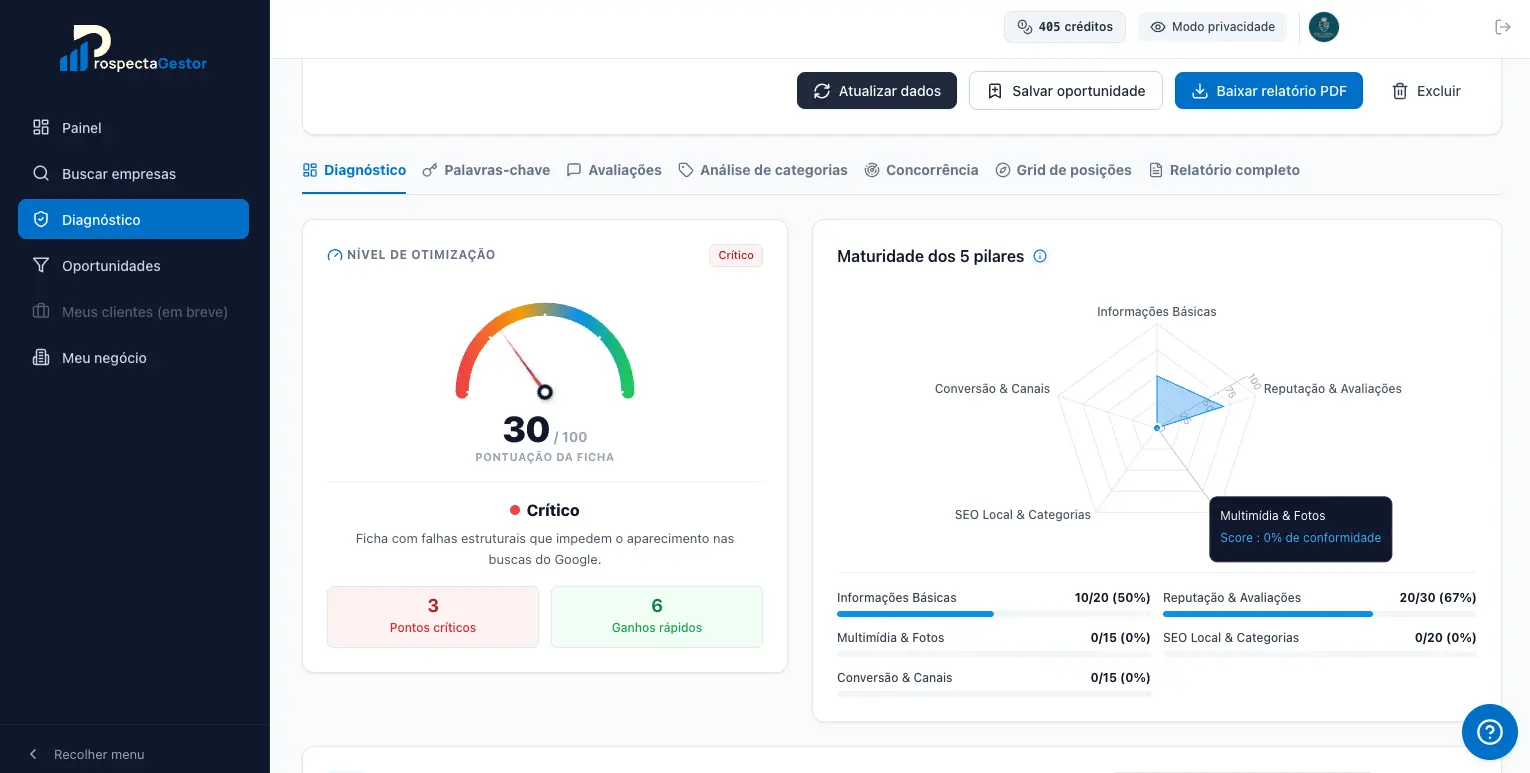Click info icon beside Maturidade dos 5 pilares

point(1040,256)
